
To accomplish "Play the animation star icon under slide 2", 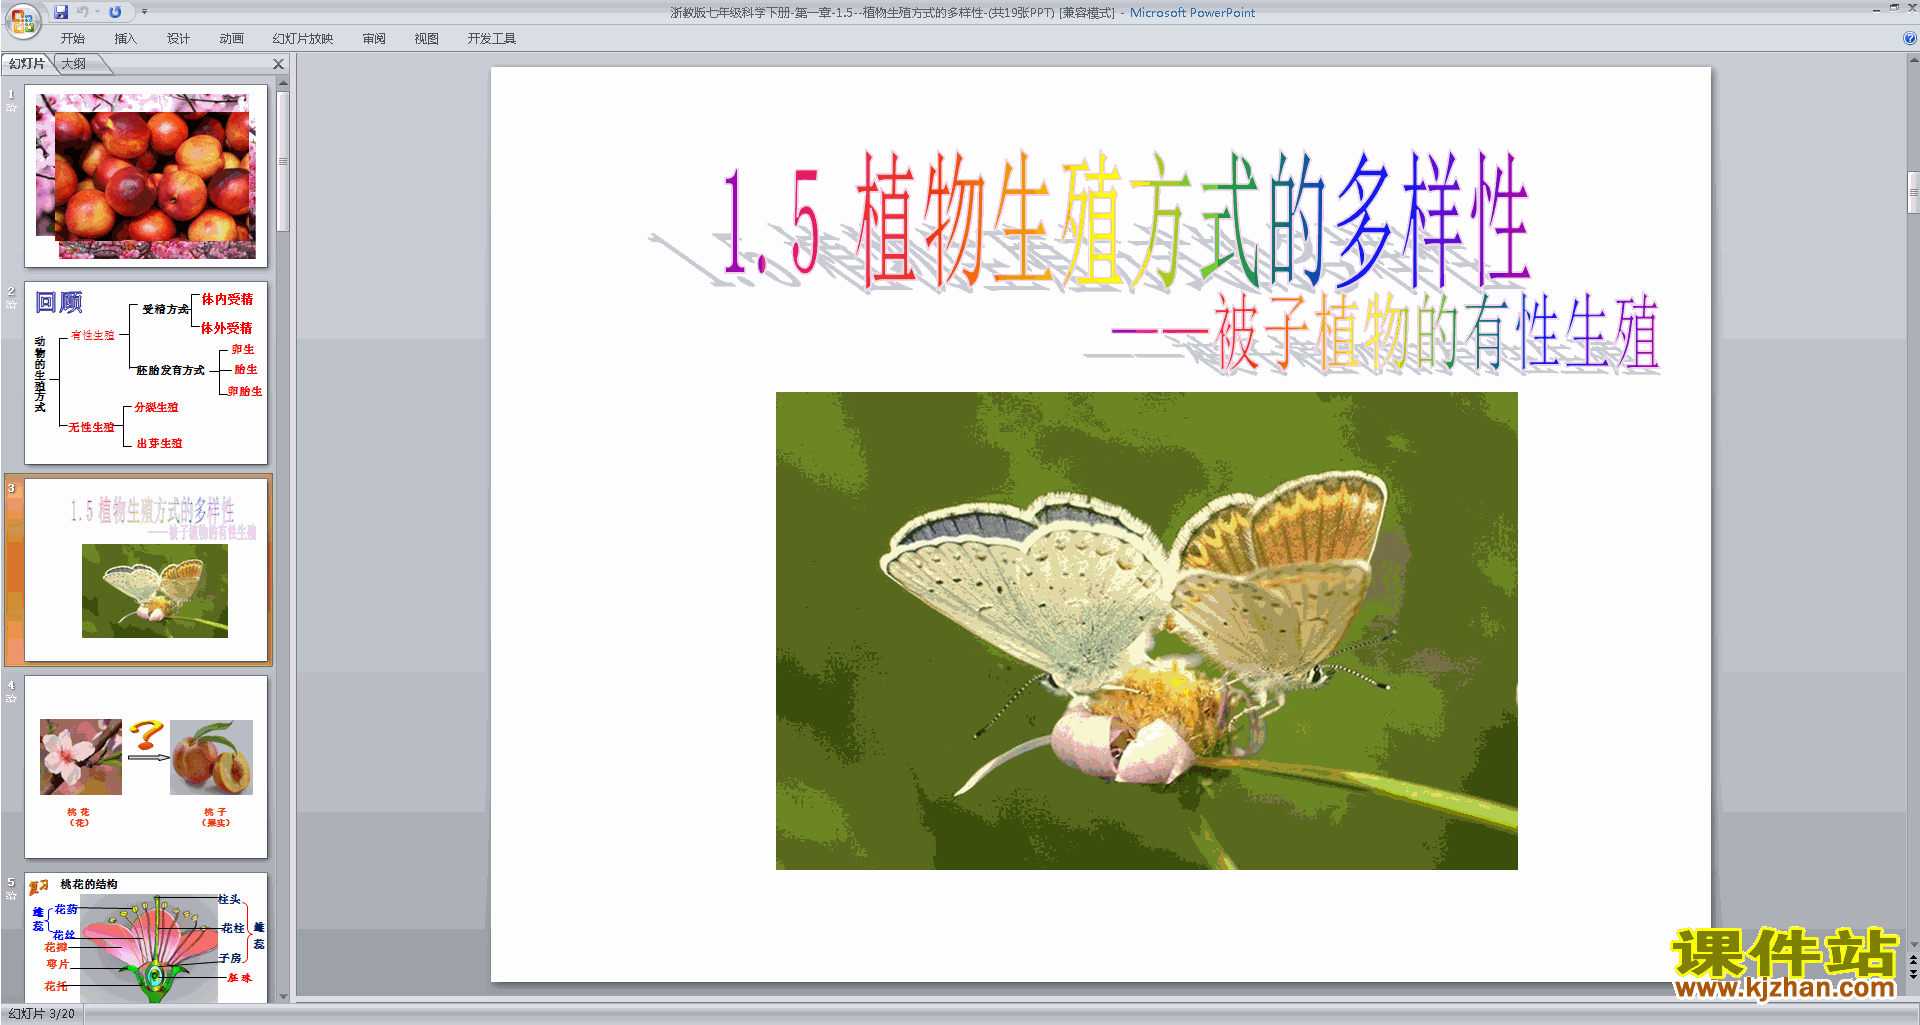I will click(11, 304).
